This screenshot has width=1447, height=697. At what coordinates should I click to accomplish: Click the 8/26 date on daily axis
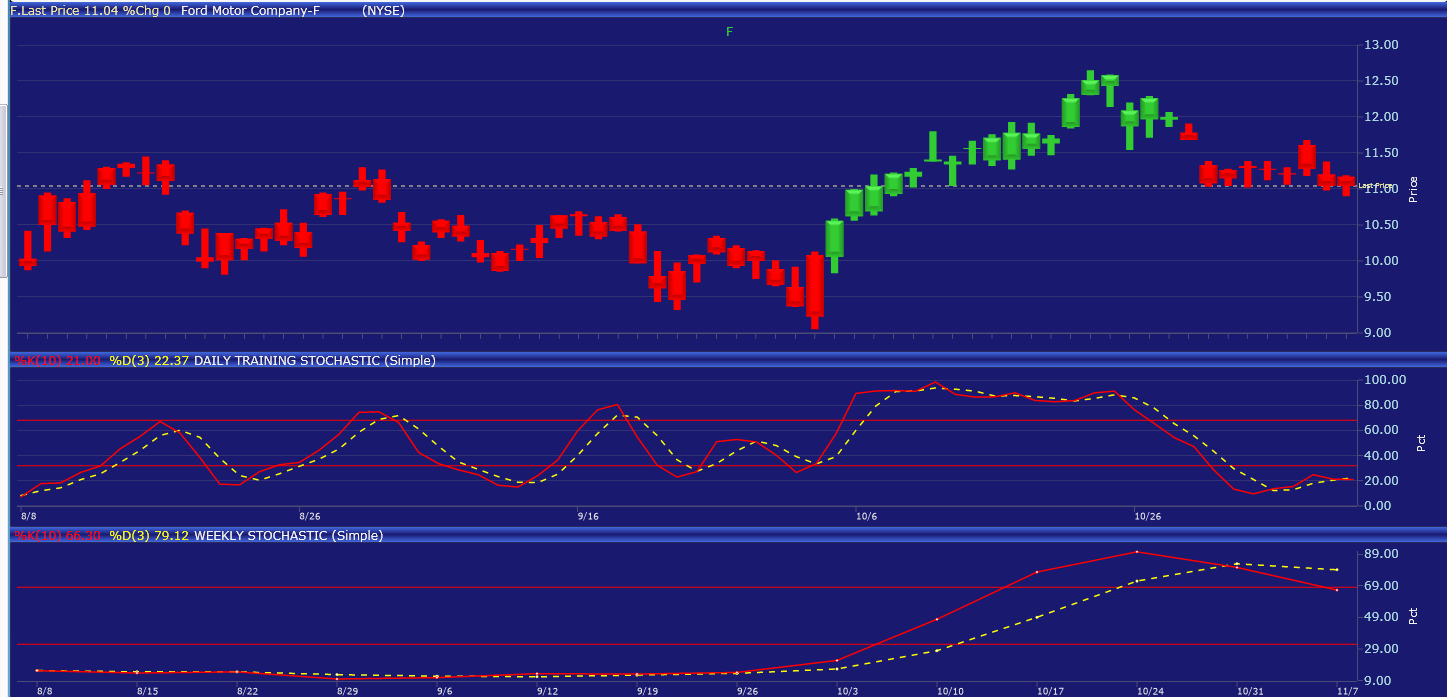pos(309,517)
